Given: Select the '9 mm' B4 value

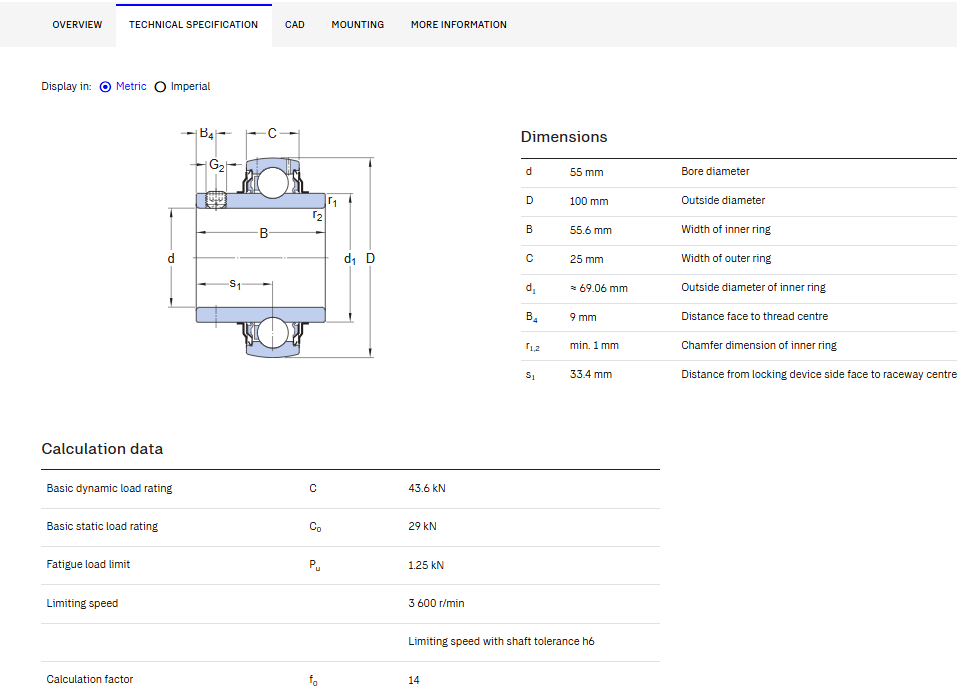Looking at the screenshot, I should click(583, 317).
